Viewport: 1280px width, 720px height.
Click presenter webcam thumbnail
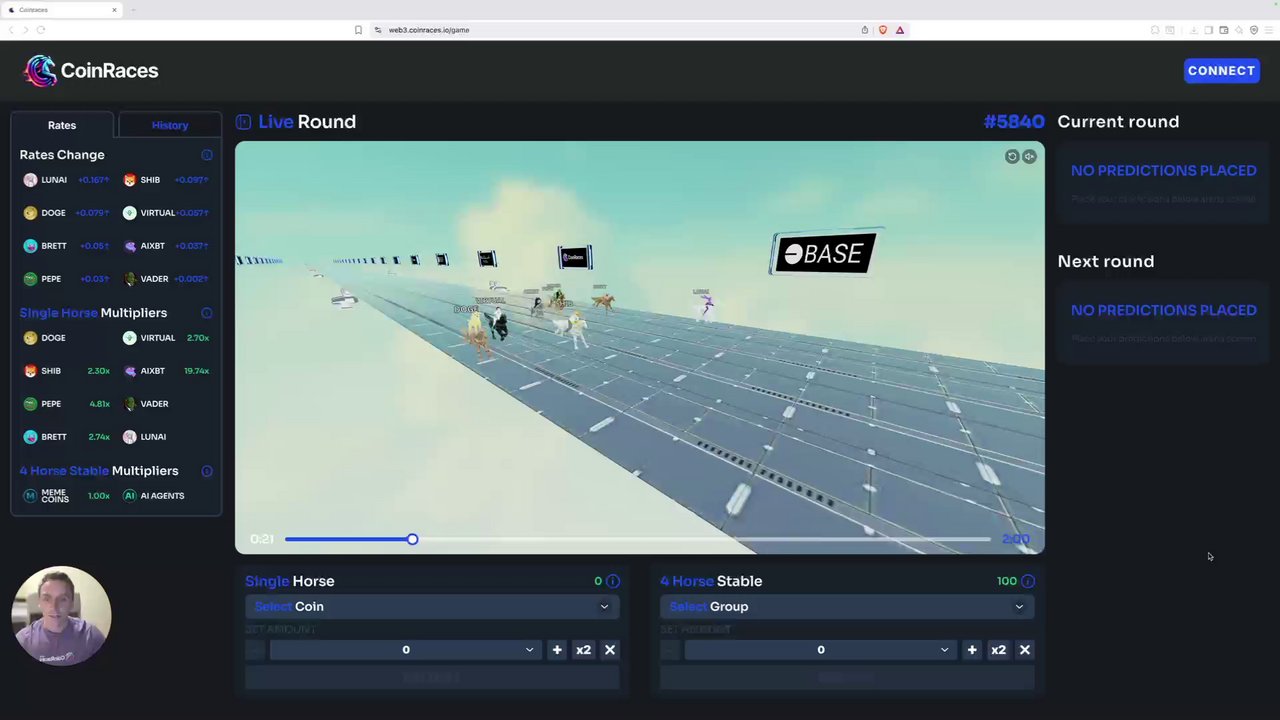pyautogui.click(x=61, y=616)
